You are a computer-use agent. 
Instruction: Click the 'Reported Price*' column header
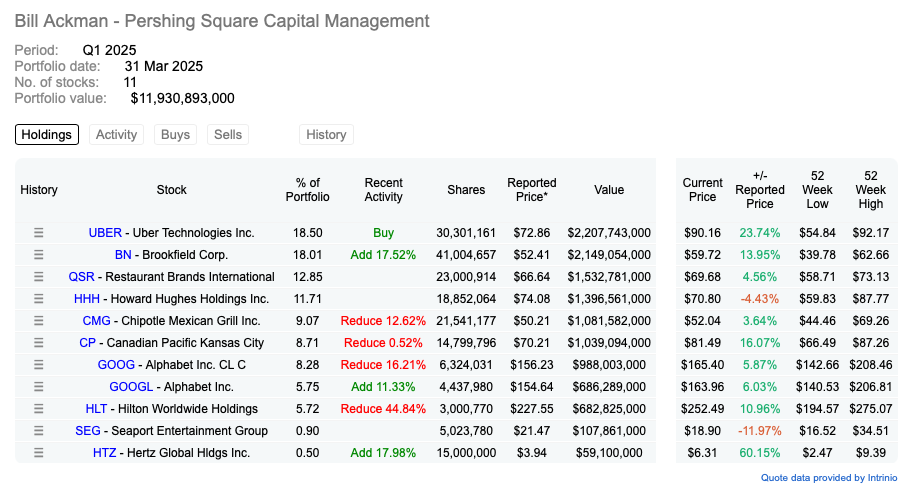pyautogui.click(x=532, y=190)
